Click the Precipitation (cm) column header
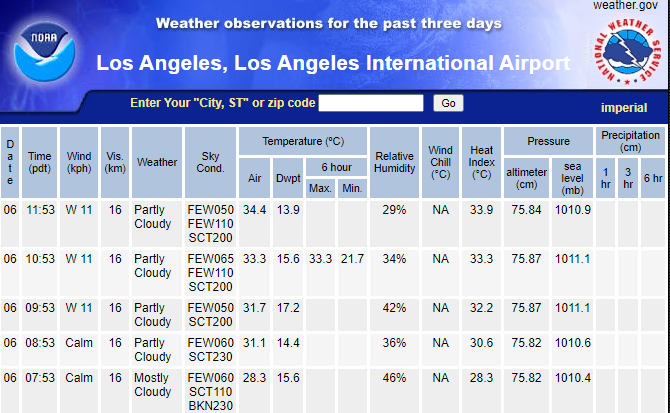 [x=630, y=141]
